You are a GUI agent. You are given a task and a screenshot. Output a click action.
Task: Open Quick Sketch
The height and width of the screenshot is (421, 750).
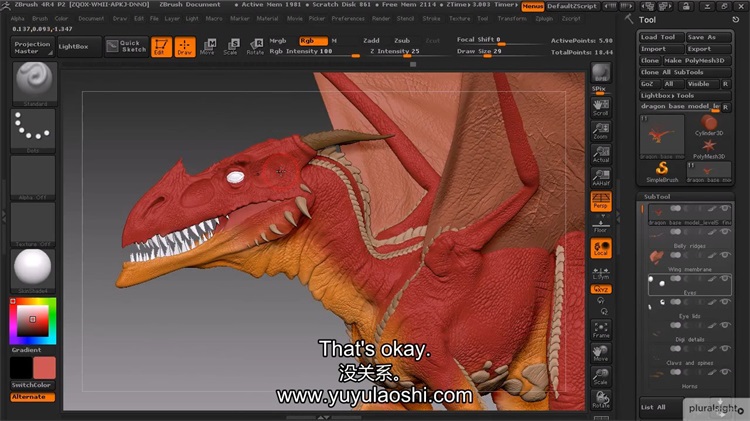(x=127, y=46)
